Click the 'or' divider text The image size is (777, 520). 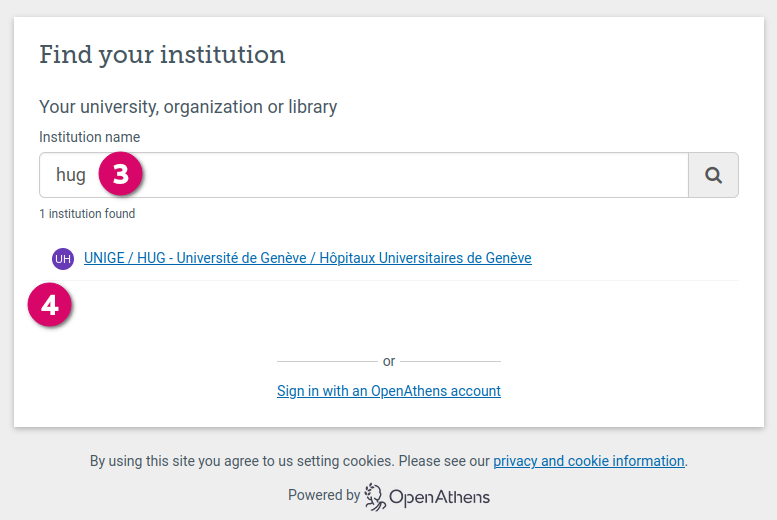[389, 361]
